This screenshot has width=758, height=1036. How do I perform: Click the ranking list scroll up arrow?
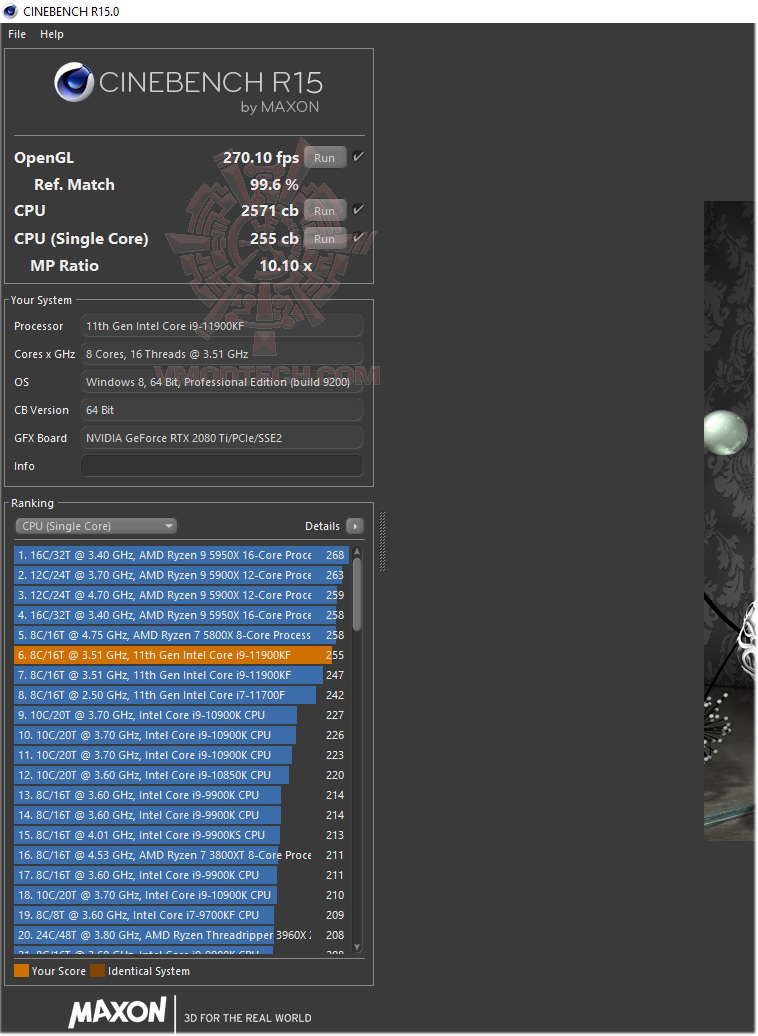coord(358,551)
